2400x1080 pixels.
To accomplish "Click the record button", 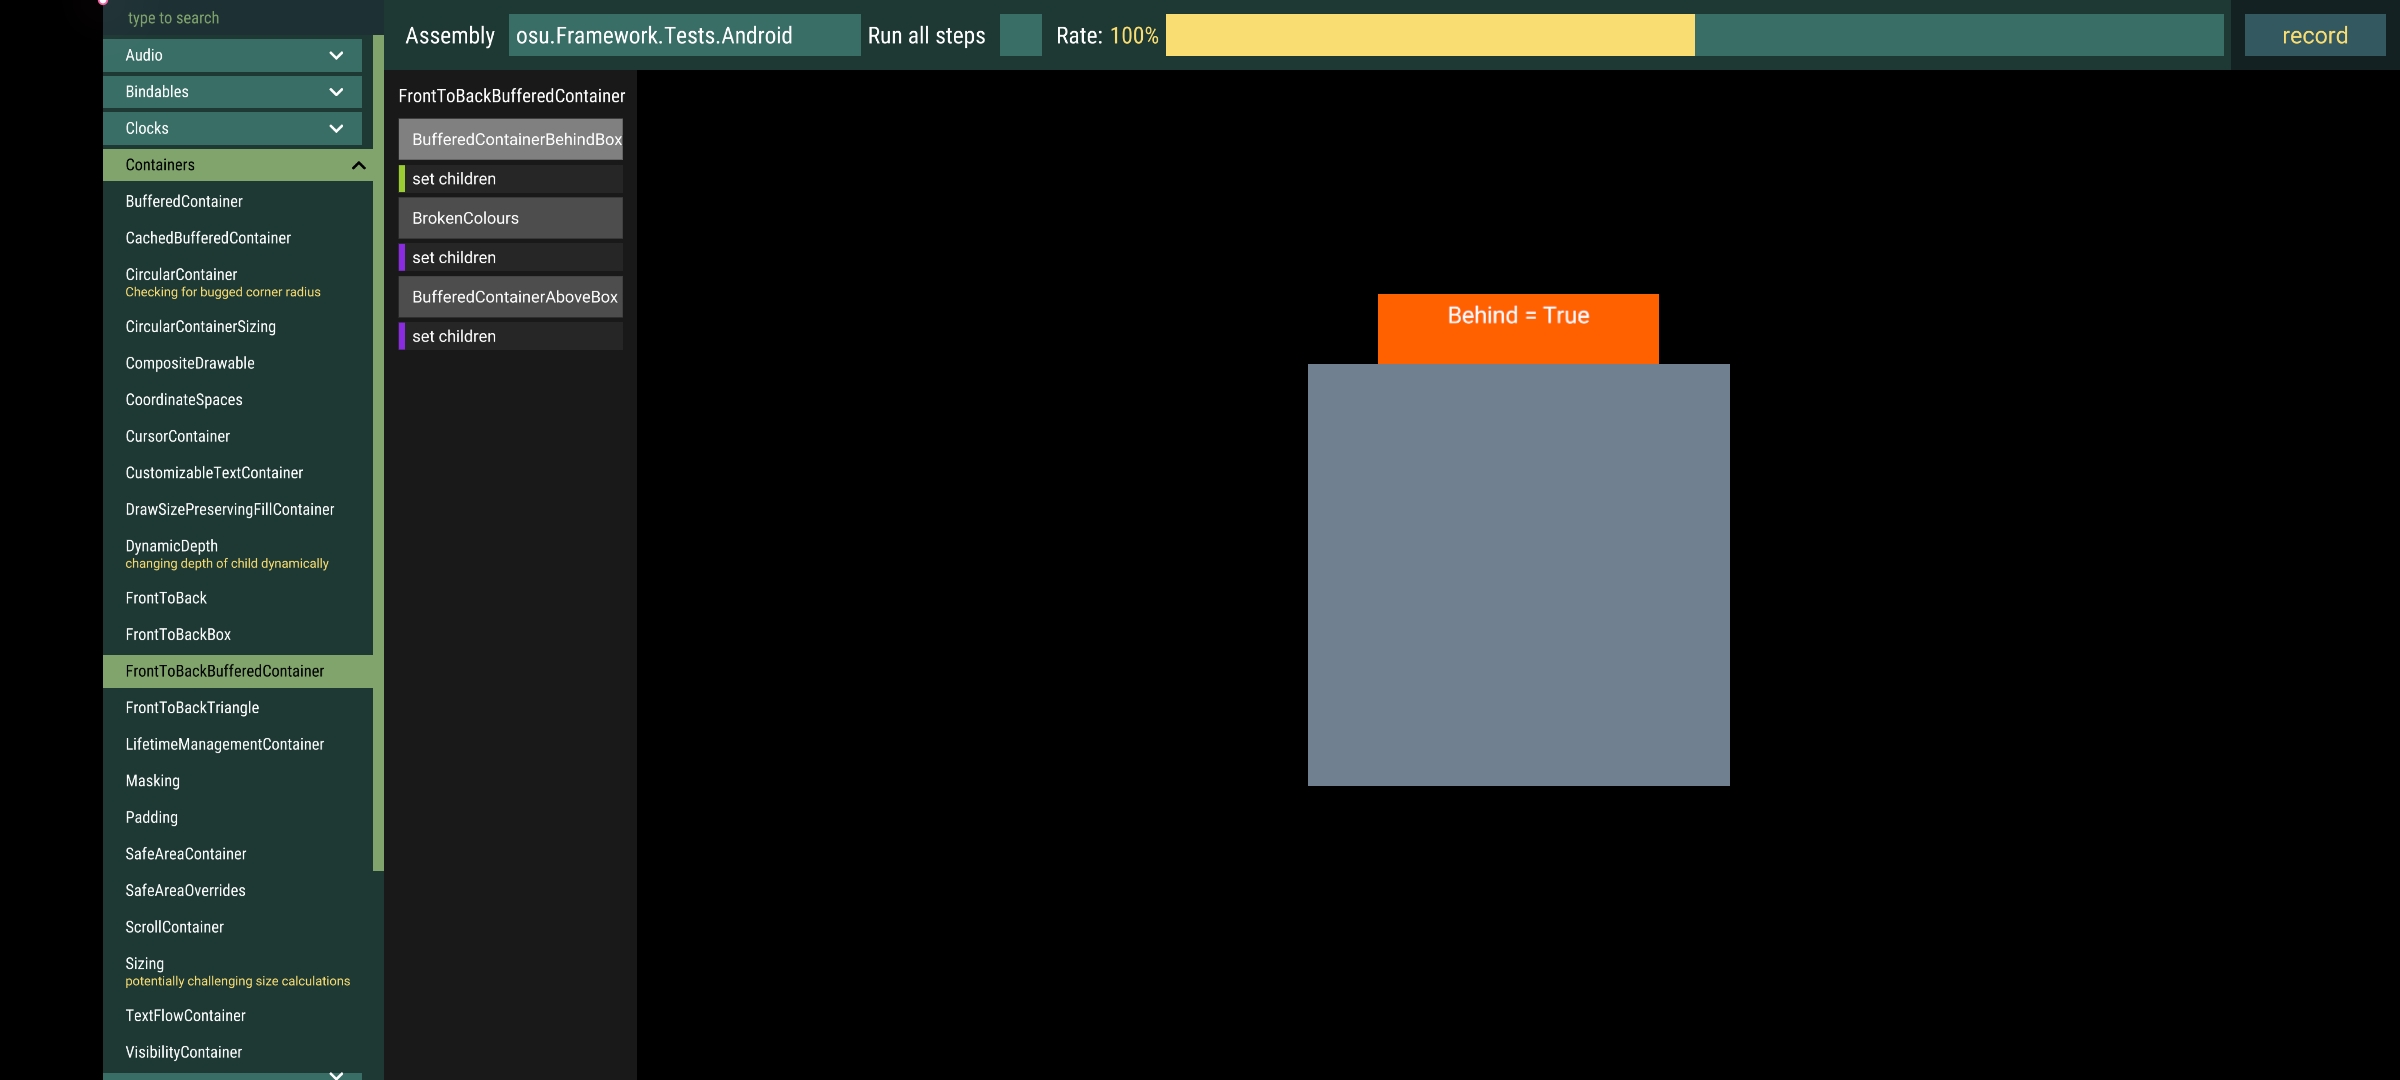I will 2314,35.
